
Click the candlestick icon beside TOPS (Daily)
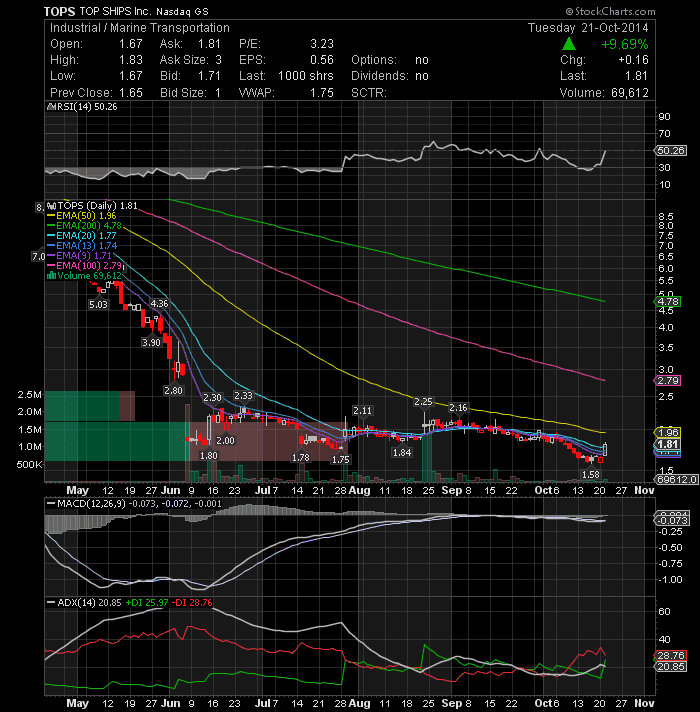51,206
